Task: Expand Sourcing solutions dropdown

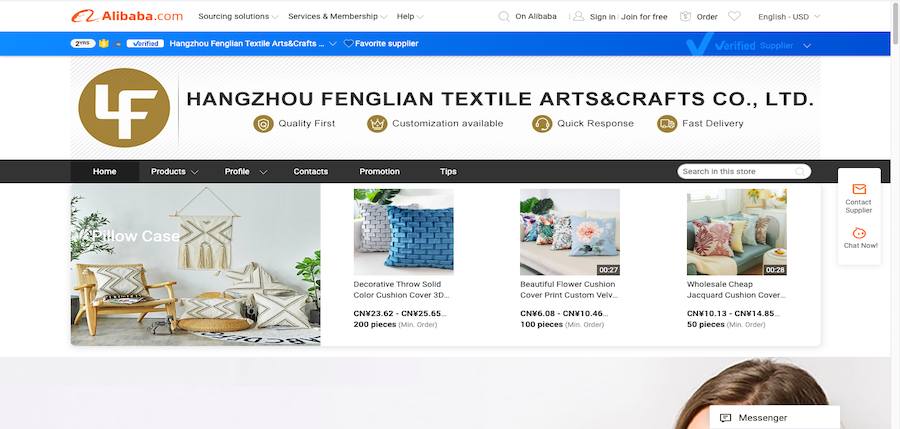Action: [x=238, y=17]
